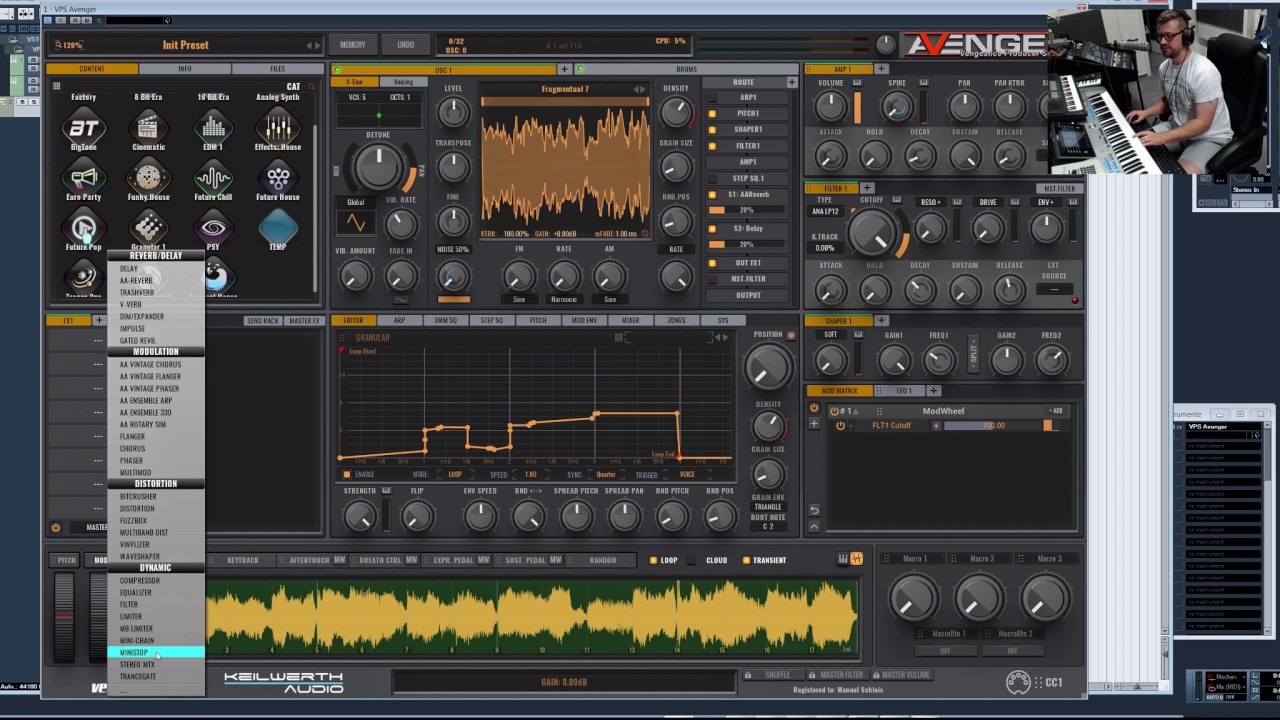Select the Cinematic category icon
The image size is (1280, 720).
[x=148, y=128]
